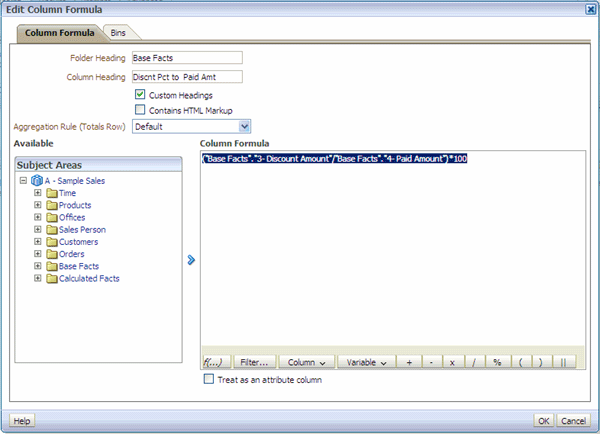Click the OK button
The image size is (600, 434).
[544, 421]
